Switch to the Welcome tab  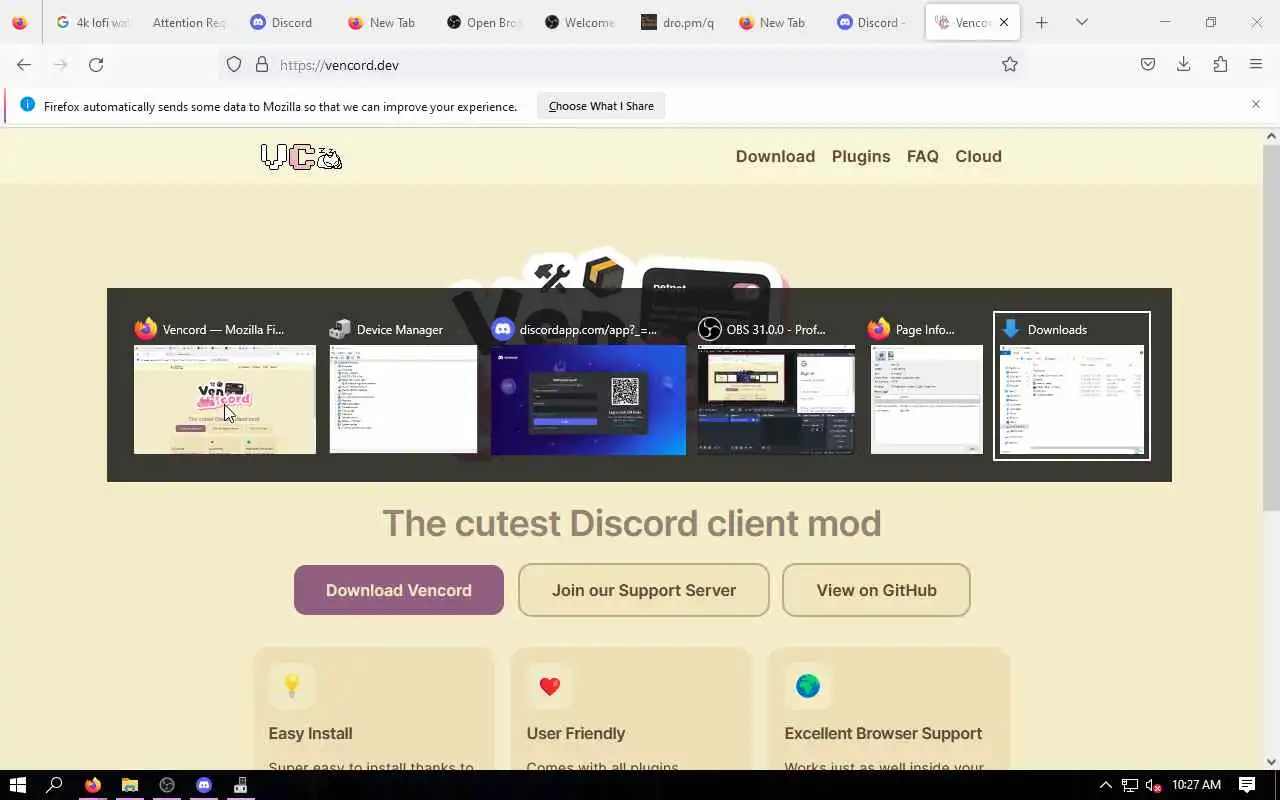point(580,22)
